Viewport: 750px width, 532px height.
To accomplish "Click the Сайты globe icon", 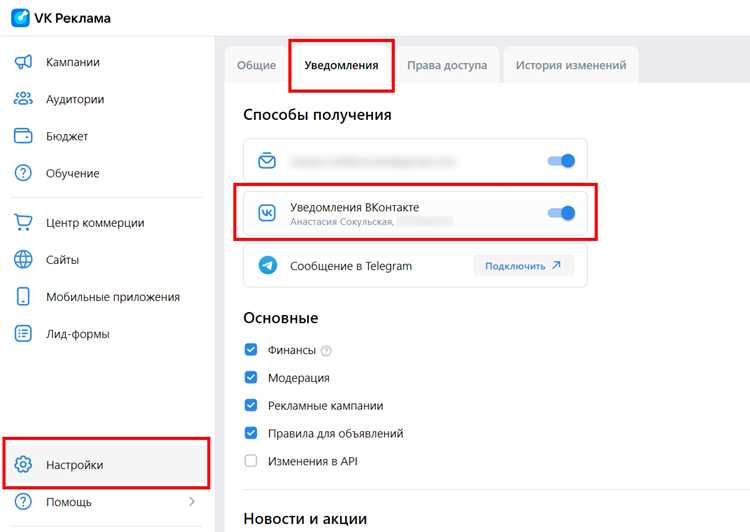I will 23,259.
